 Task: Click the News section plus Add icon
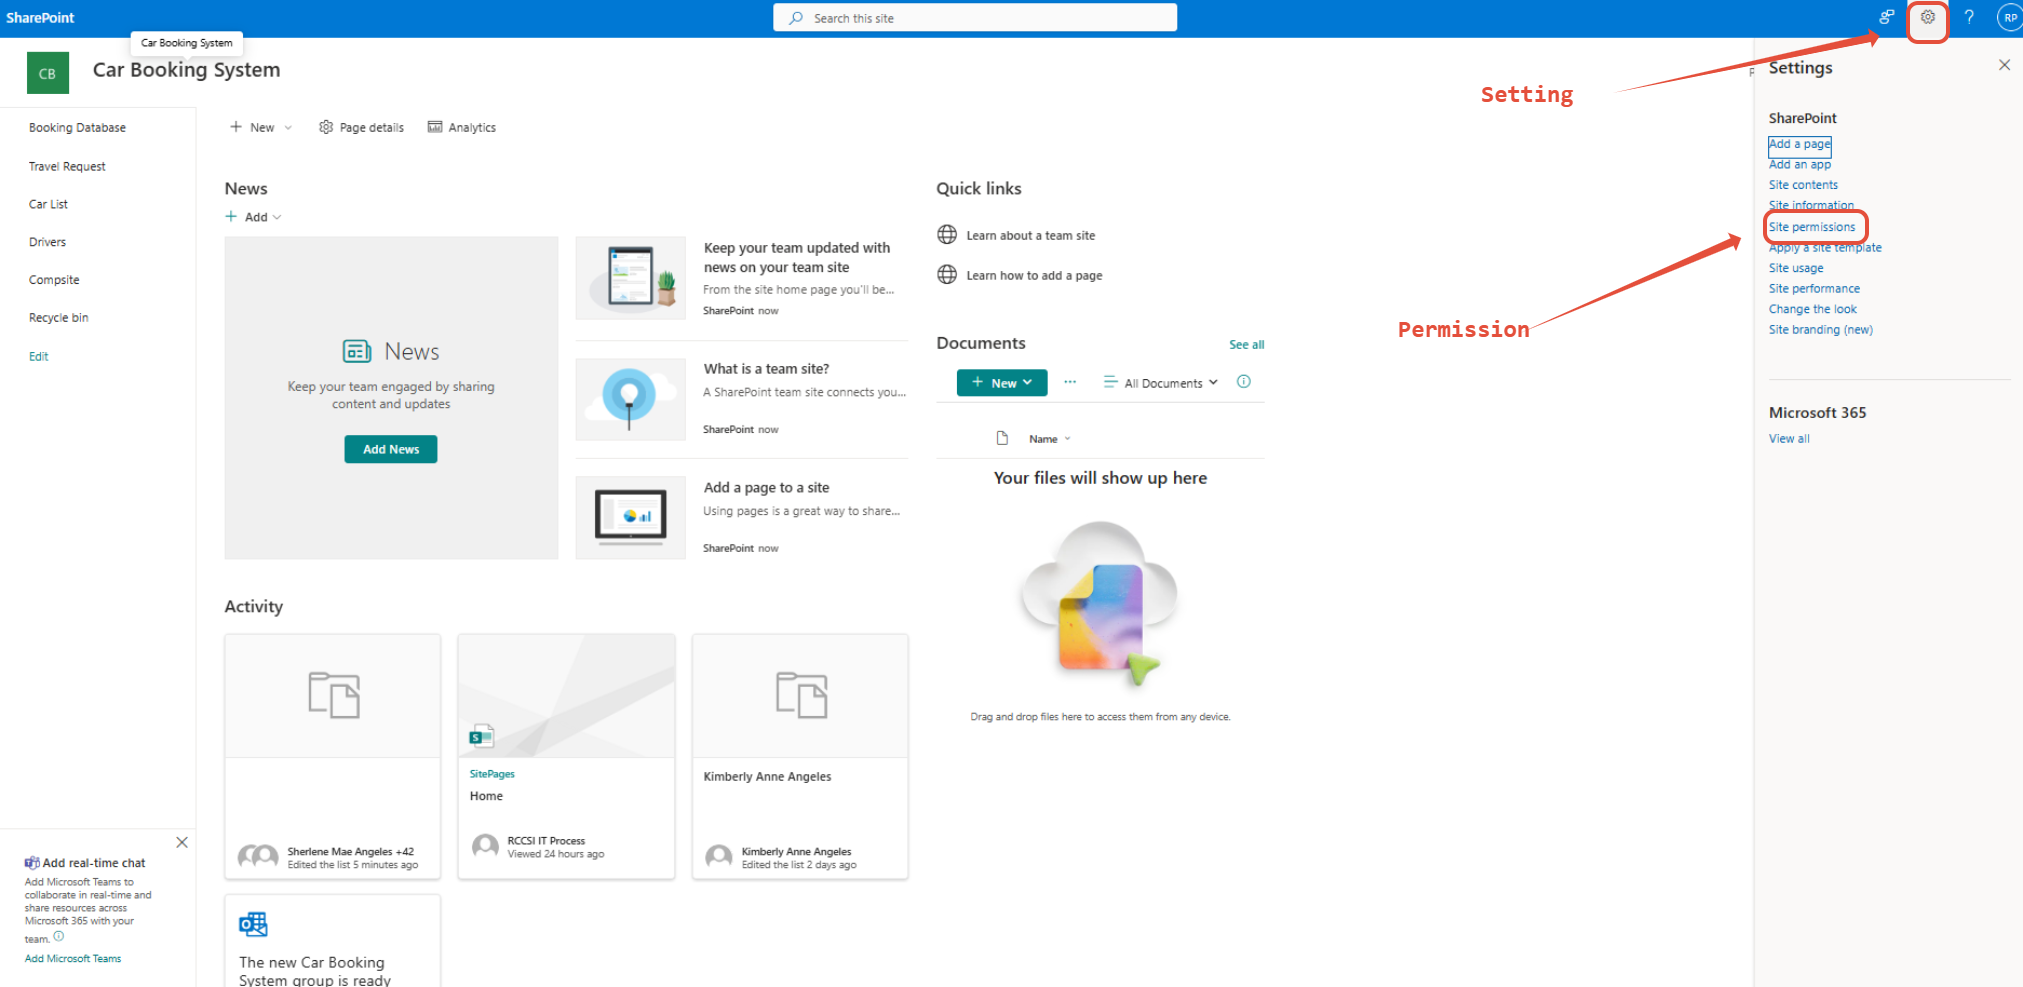[x=231, y=217]
